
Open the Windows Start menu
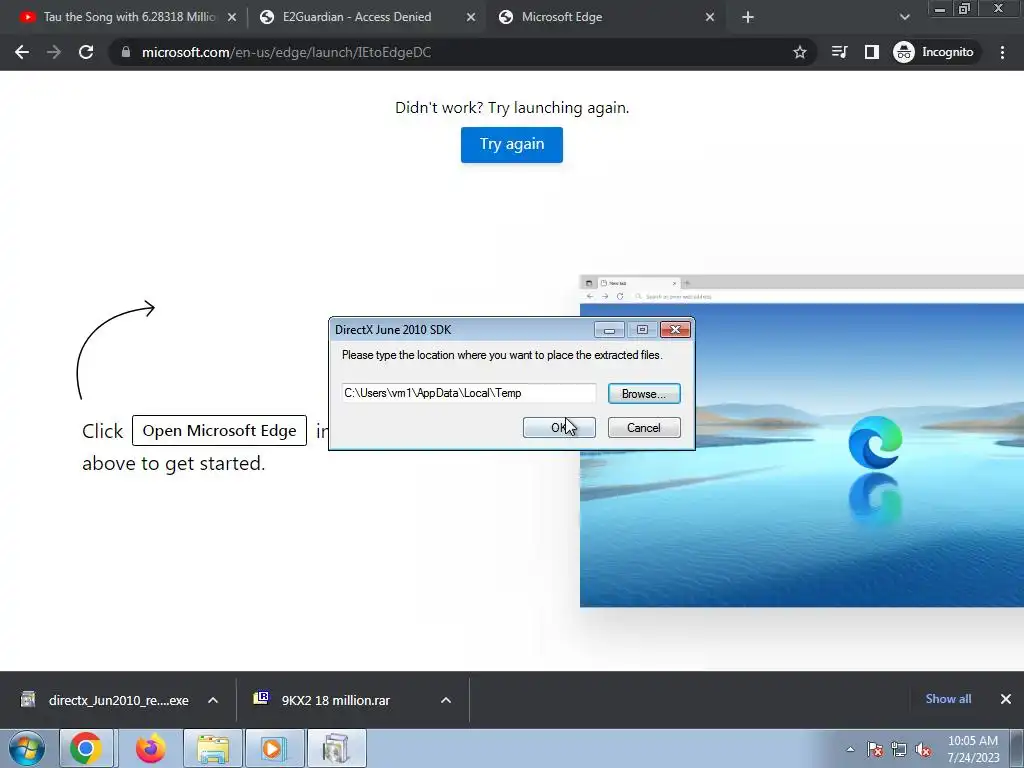click(x=27, y=748)
